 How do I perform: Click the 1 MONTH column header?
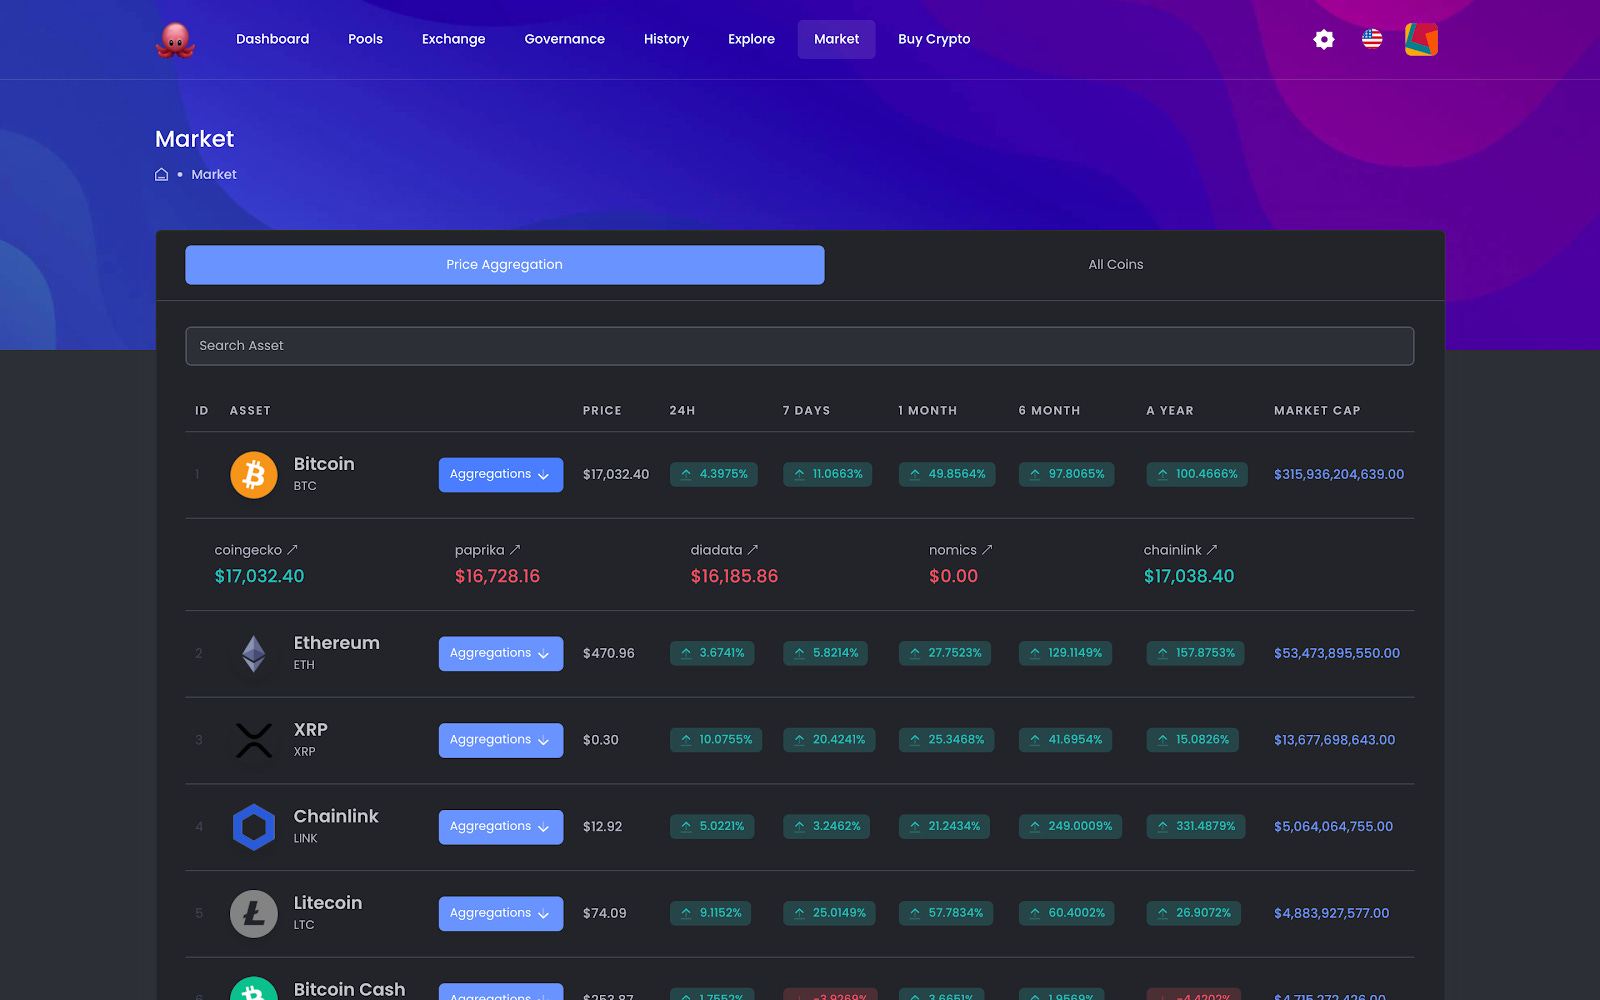pyautogui.click(x=927, y=411)
